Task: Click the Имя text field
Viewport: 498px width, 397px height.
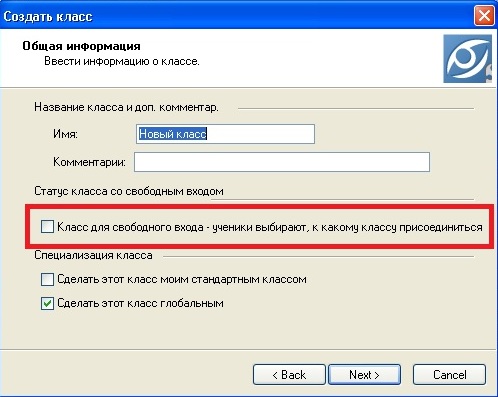Action: [225, 134]
